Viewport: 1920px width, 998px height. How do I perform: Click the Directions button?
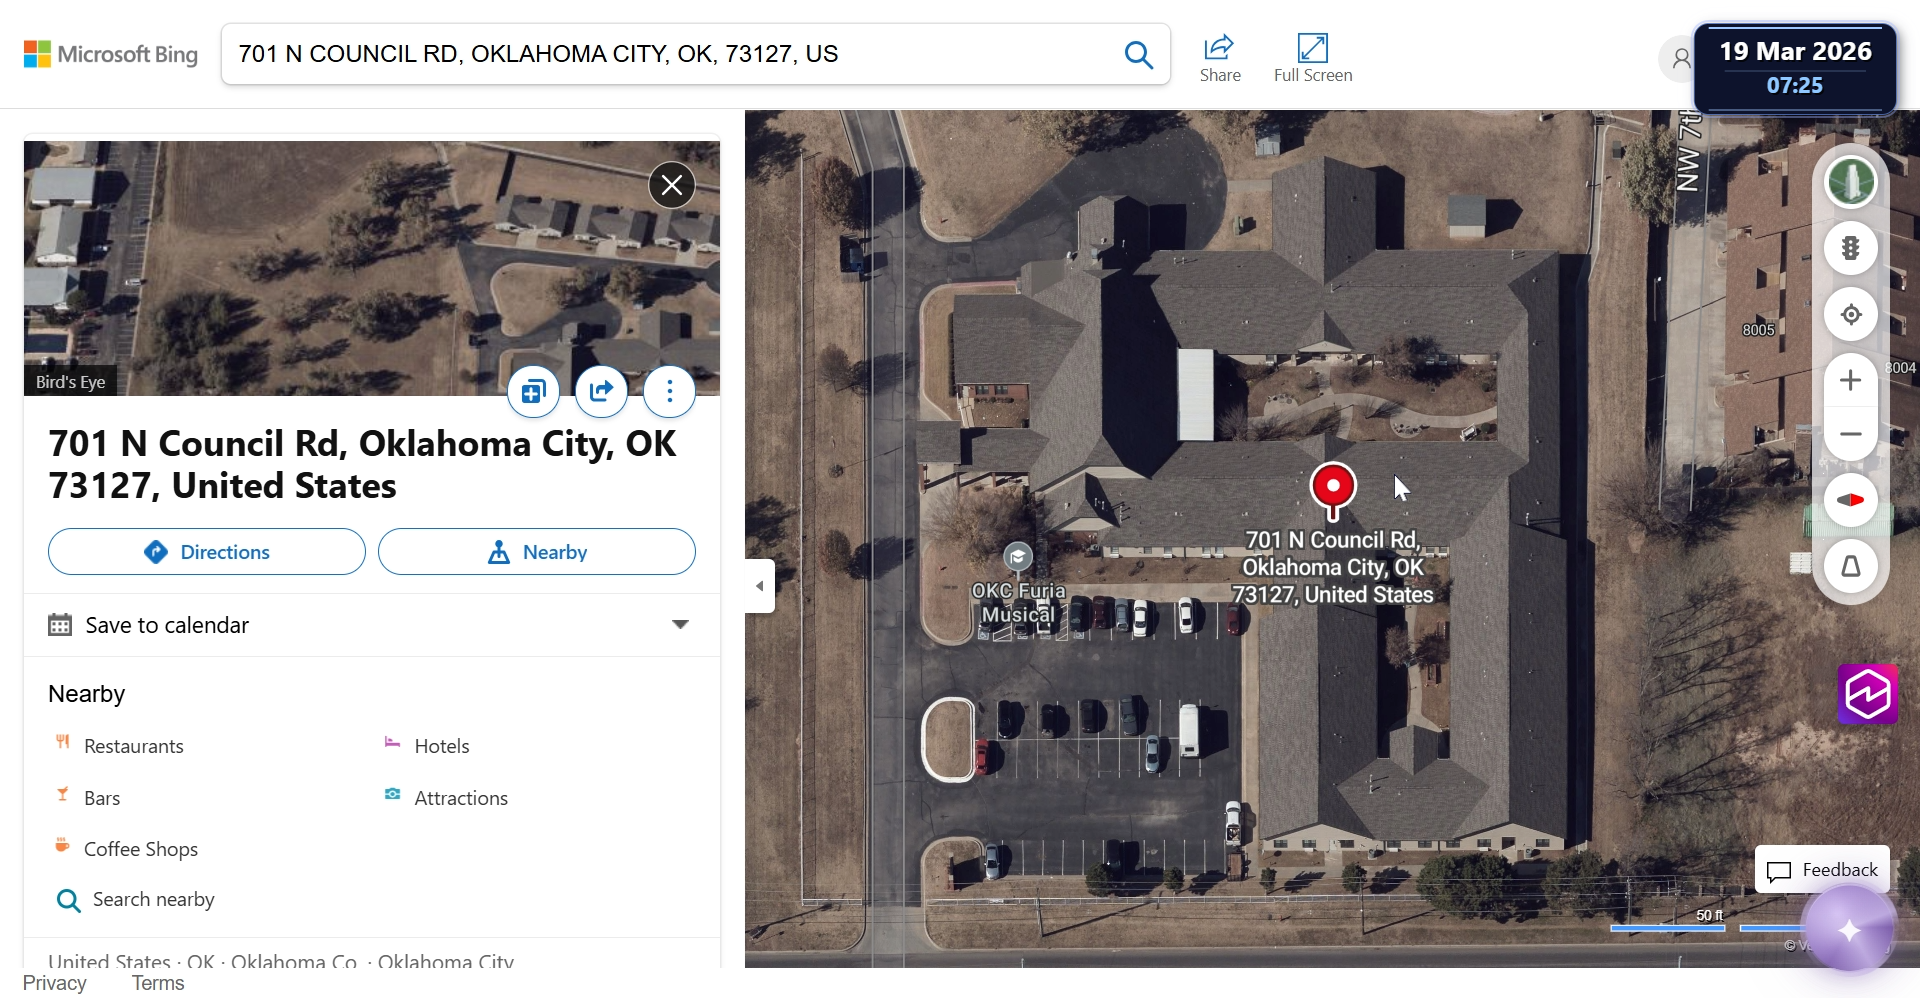tap(207, 552)
